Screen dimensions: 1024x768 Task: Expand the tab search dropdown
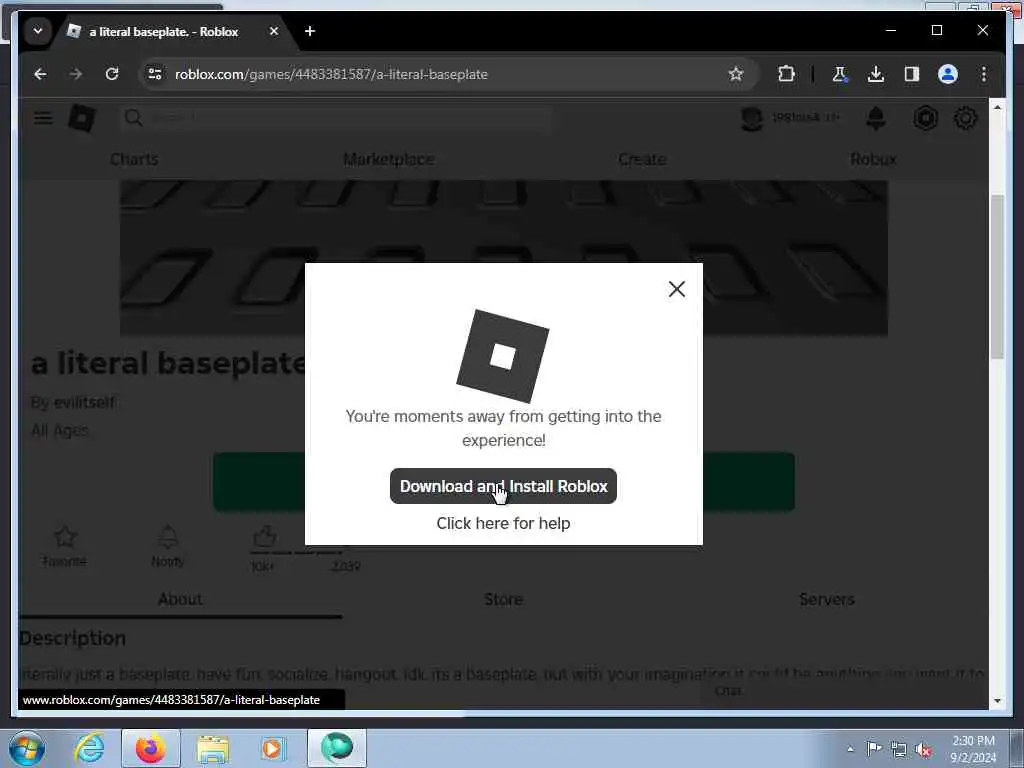[x=38, y=31]
